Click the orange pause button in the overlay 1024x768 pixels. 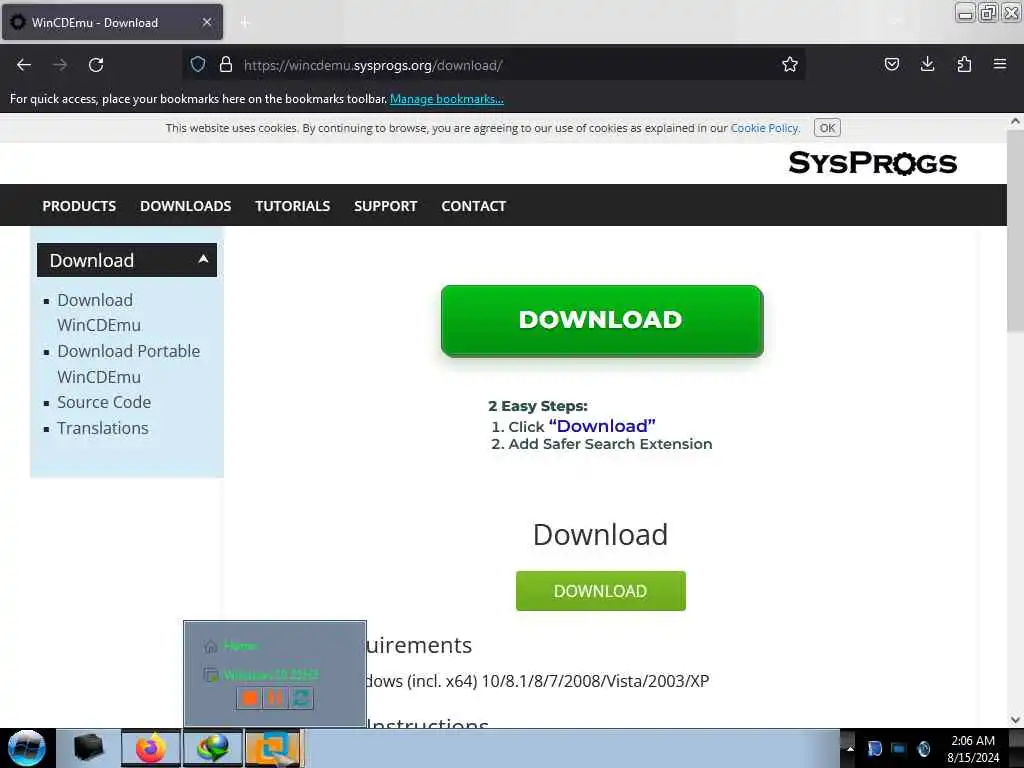(x=275, y=698)
